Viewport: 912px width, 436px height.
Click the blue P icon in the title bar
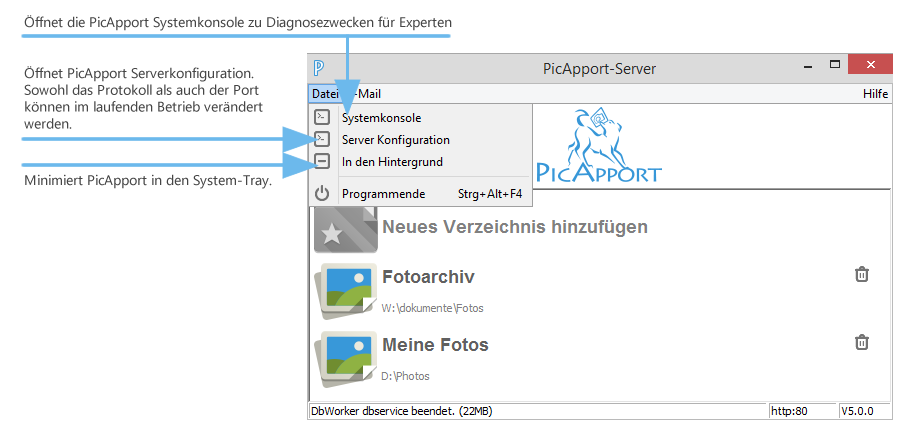[x=317, y=69]
